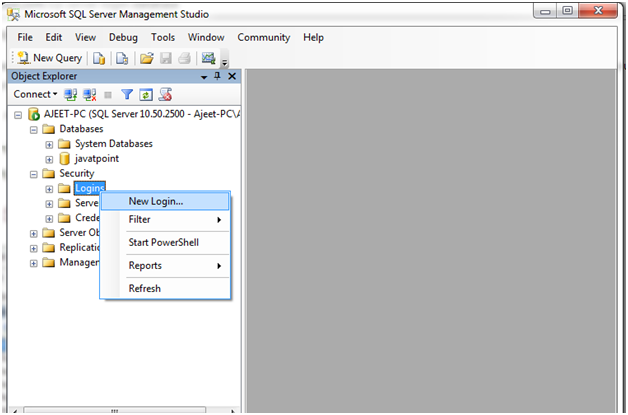The image size is (628, 415).
Task: Expand the System Databases node
Action: pos(49,144)
